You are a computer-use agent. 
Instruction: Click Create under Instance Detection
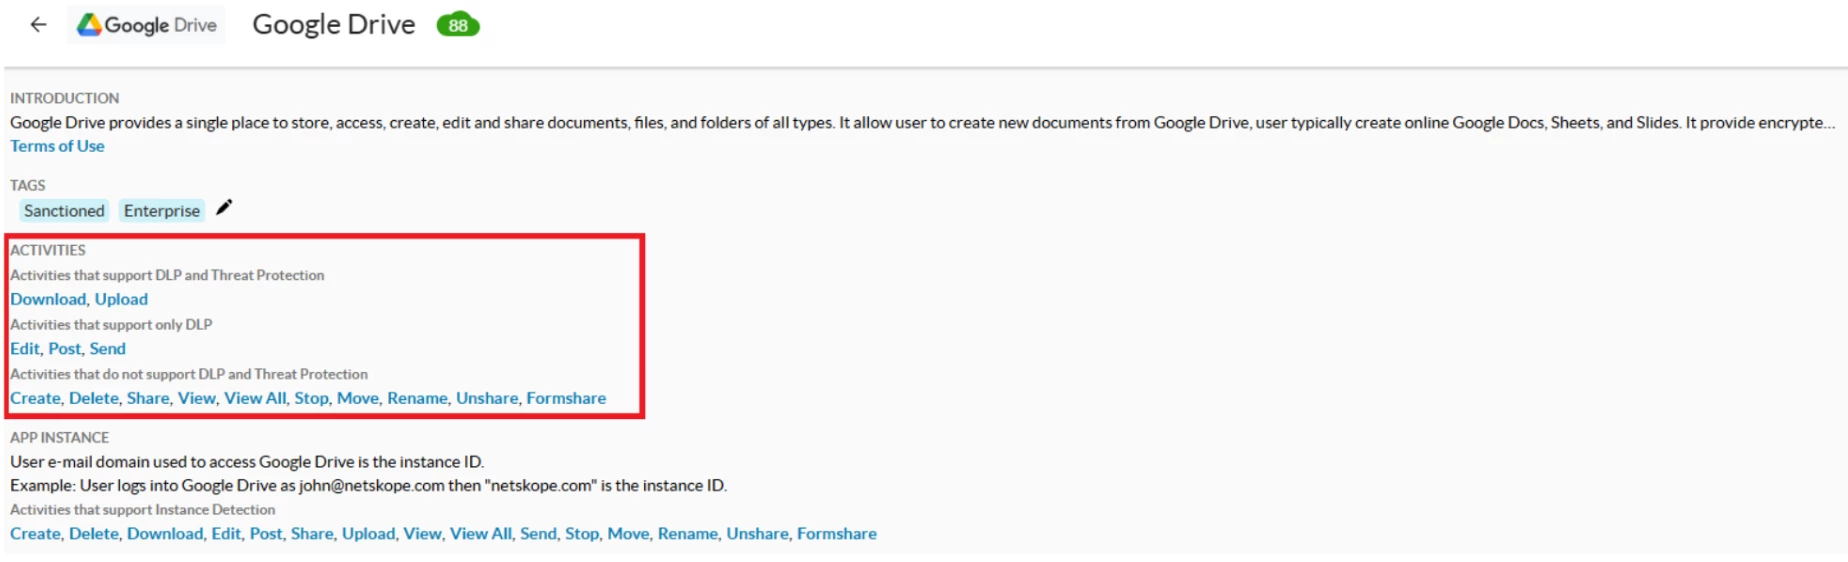(35, 534)
